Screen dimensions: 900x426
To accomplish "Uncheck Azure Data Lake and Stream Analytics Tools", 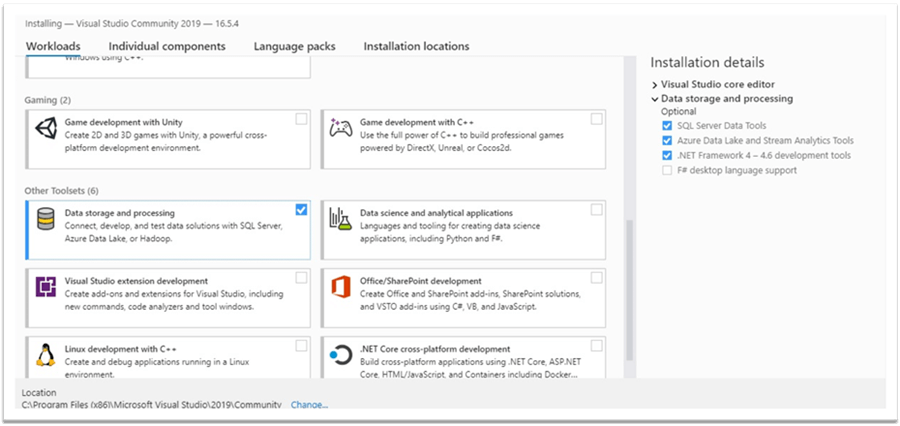I will 667,141.
